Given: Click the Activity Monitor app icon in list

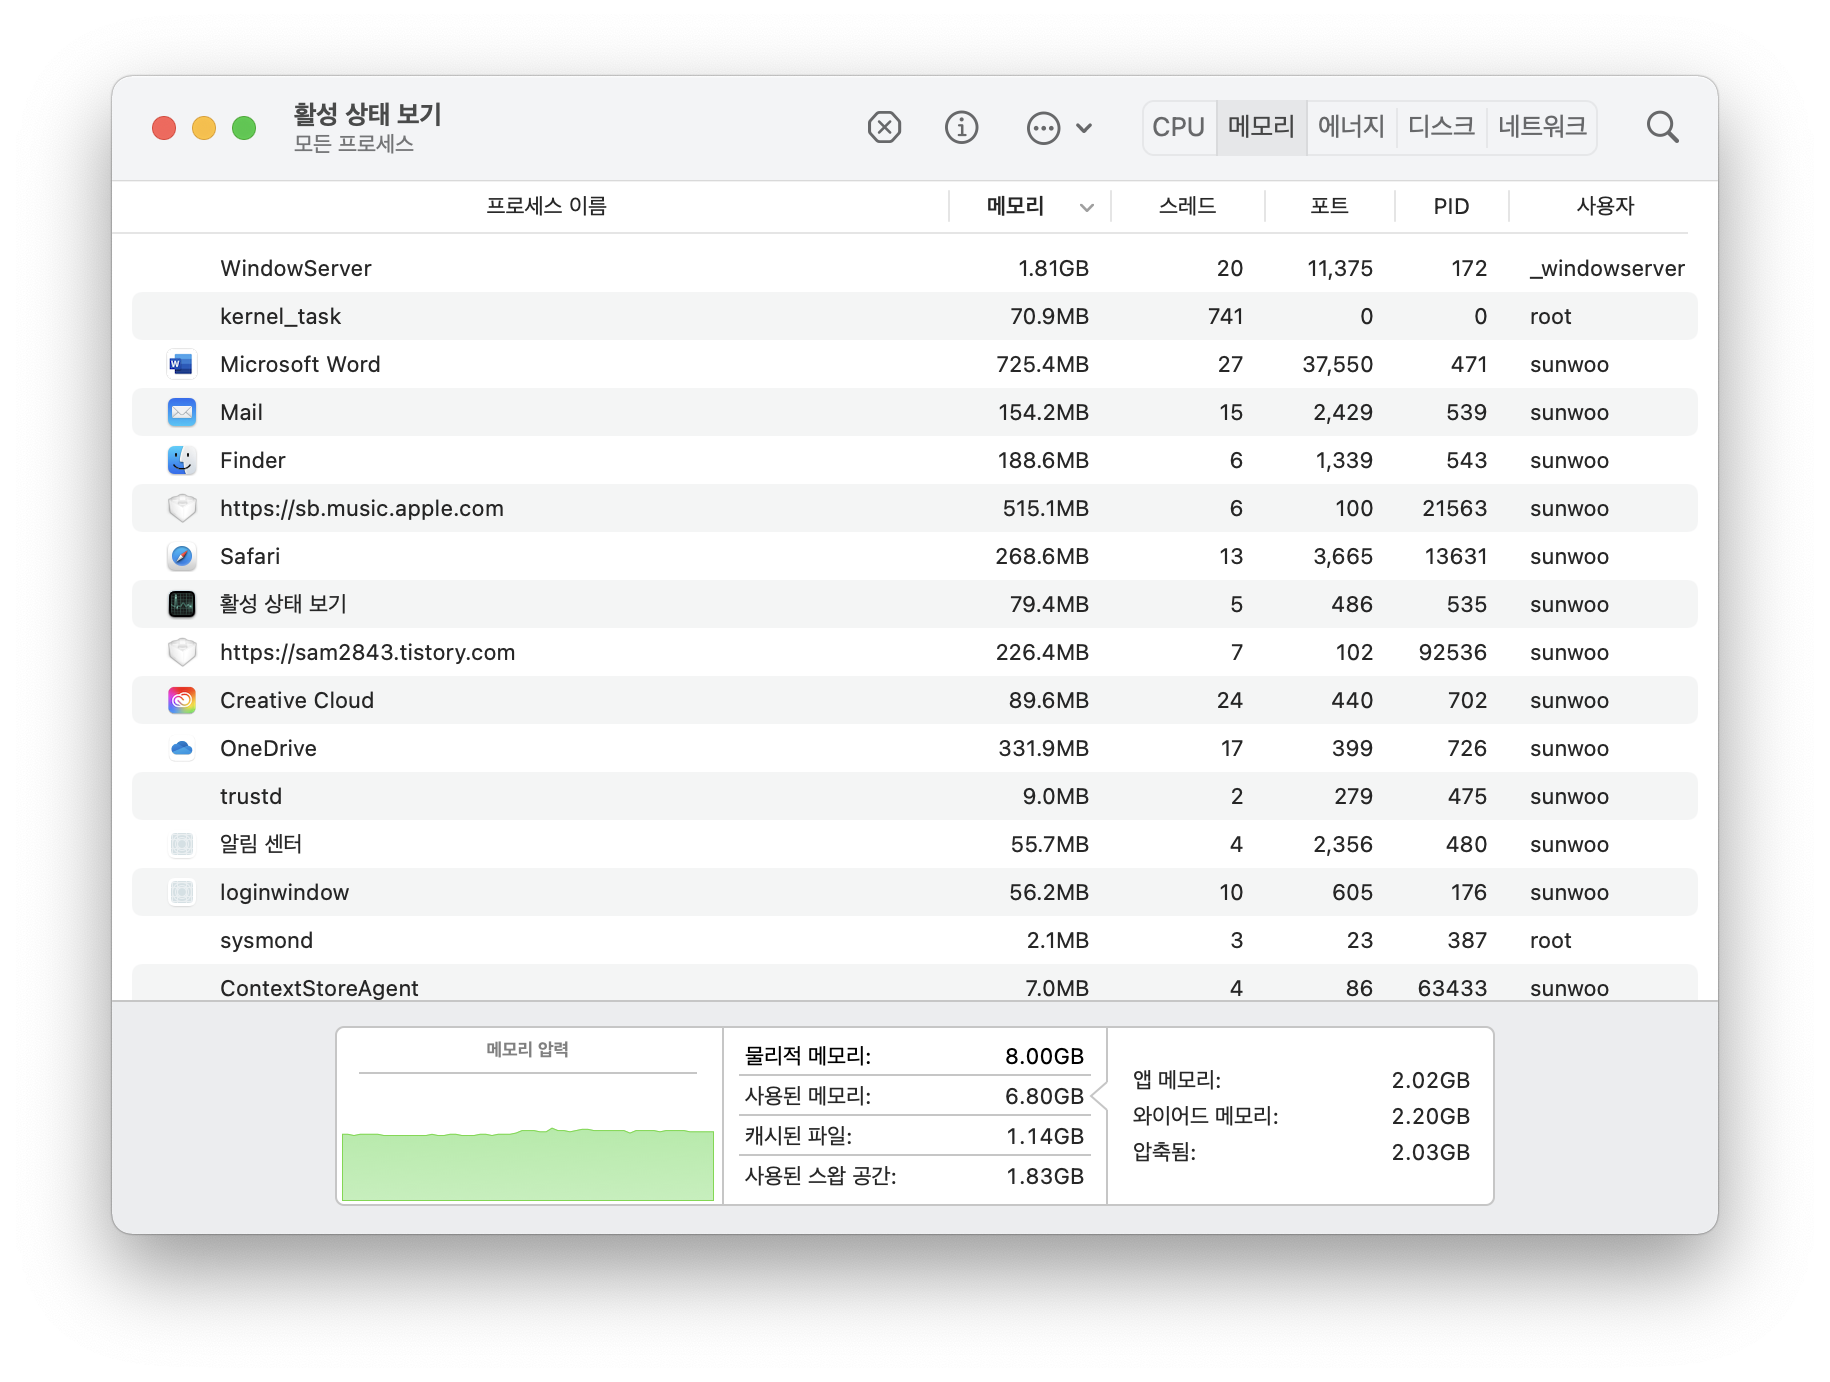Looking at the screenshot, I should click(x=181, y=604).
